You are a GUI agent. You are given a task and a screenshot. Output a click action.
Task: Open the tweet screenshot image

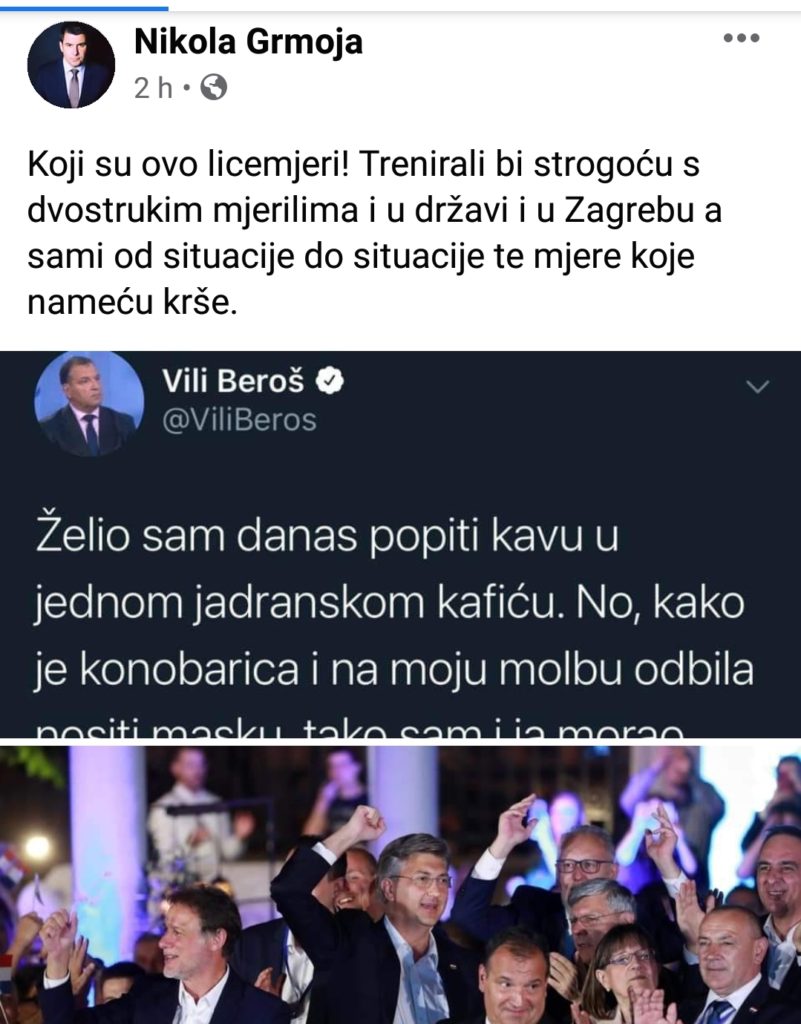pyautogui.click(x=400, y=545)
